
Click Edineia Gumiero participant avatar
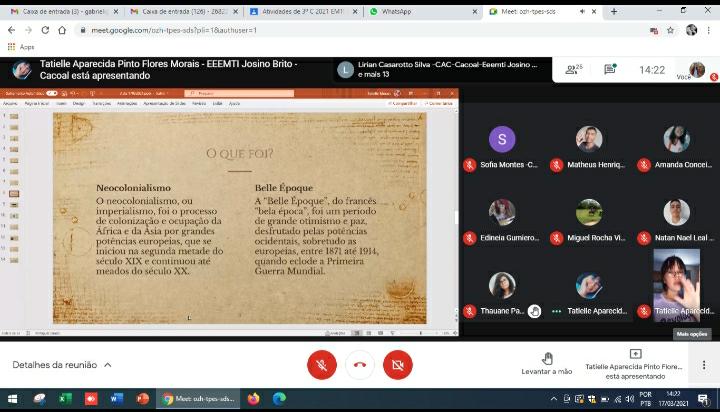point(502,212)
